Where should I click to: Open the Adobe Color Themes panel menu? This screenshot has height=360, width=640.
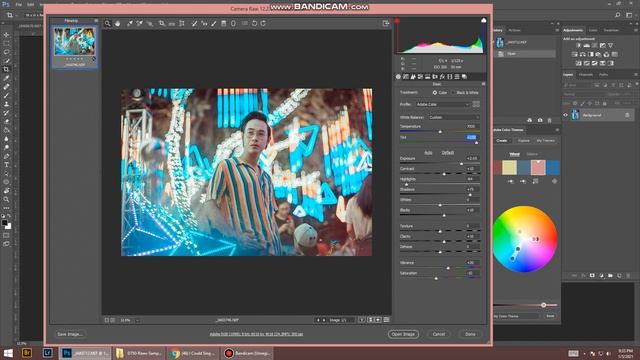[557, 130]
